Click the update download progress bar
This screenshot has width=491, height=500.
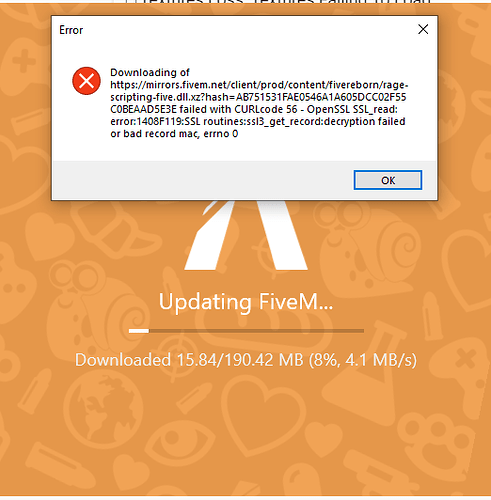(246, 331)
